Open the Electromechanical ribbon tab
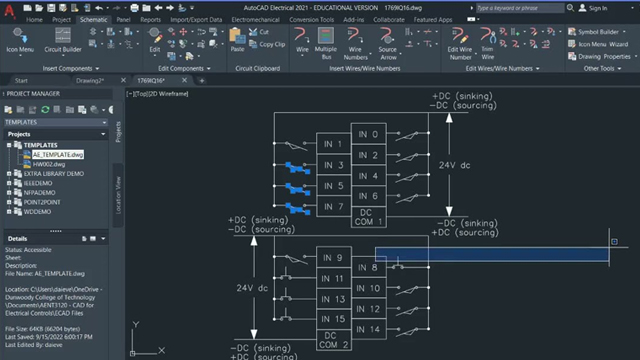This screenshot has height=360, width=640. (x=256, y=20)
